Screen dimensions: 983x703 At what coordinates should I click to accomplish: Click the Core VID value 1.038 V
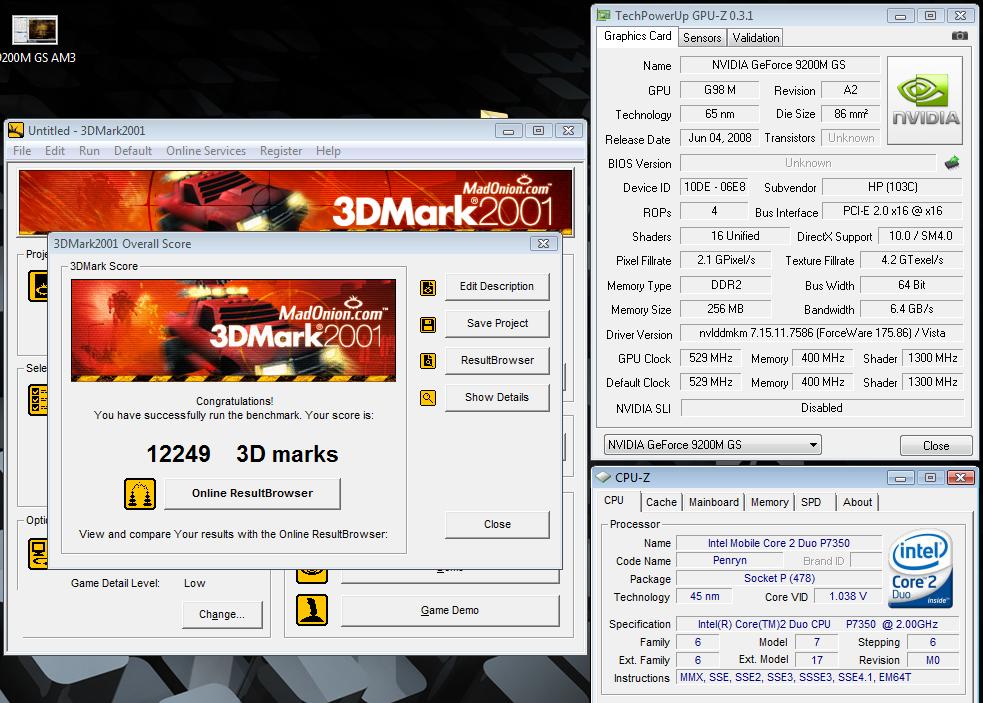(848, 596)
